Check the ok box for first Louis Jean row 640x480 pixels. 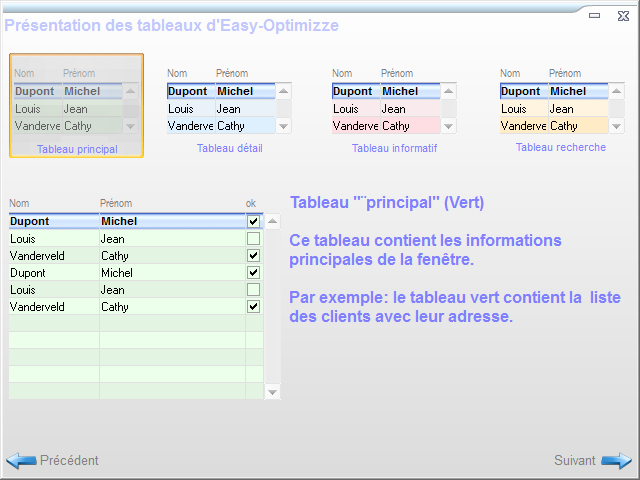click(x=253, y=239)
